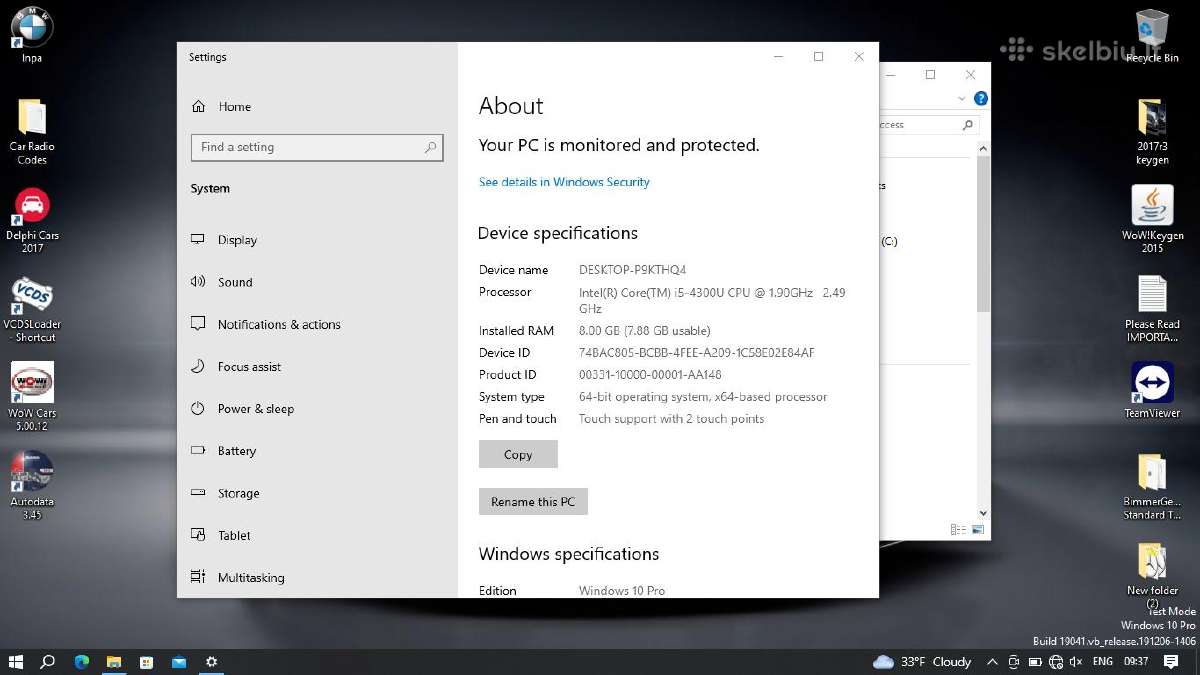Open the battery status tray icon
Viewport: 1200px width, 675px height.
coord(1035,662)
